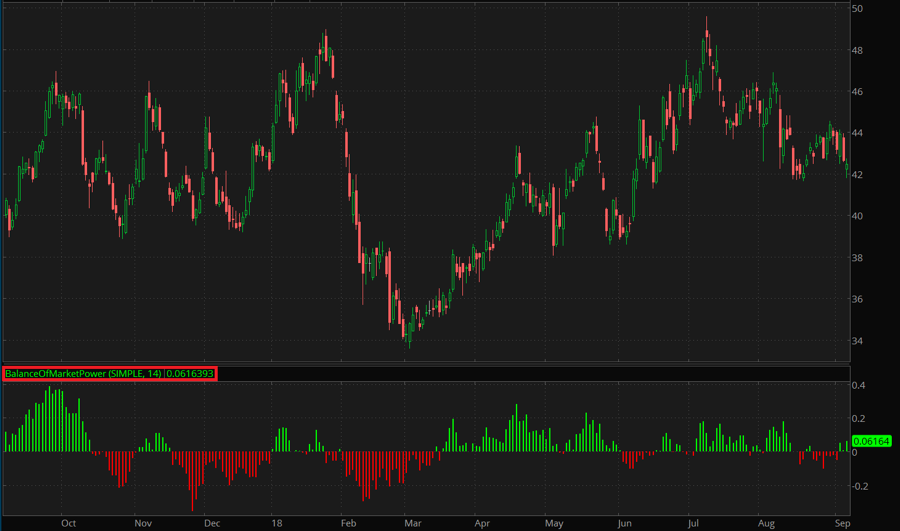Click the -0.2 level on indicator axis
Viewport: 900px width, 531px height.
coord(859,486)
